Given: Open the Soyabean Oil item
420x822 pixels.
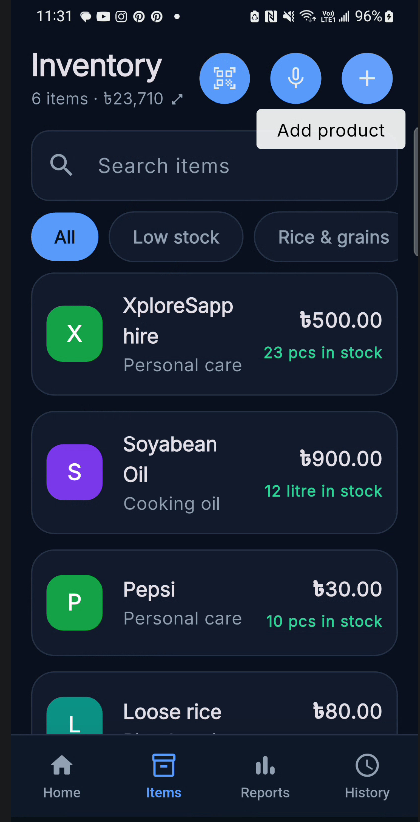Looking at the screenshot, I should coord(214,472).
